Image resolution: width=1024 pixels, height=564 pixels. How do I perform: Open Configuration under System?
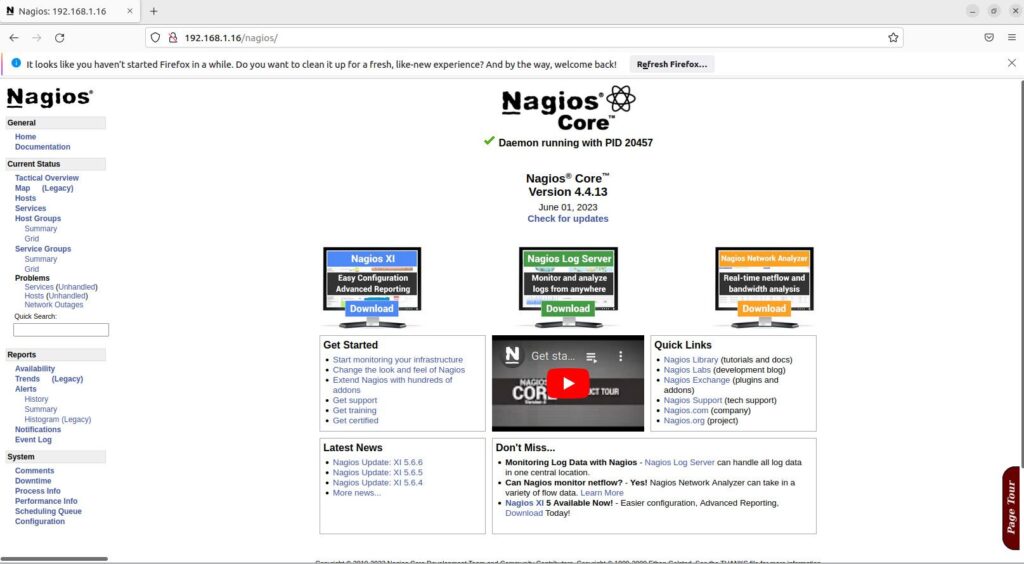pos(40,522)
